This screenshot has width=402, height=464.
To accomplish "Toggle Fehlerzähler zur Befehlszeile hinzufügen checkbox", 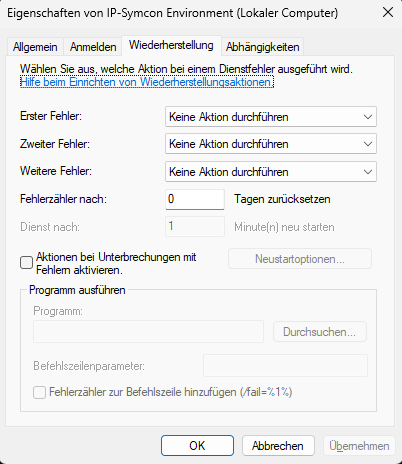I will click(39, 392).
